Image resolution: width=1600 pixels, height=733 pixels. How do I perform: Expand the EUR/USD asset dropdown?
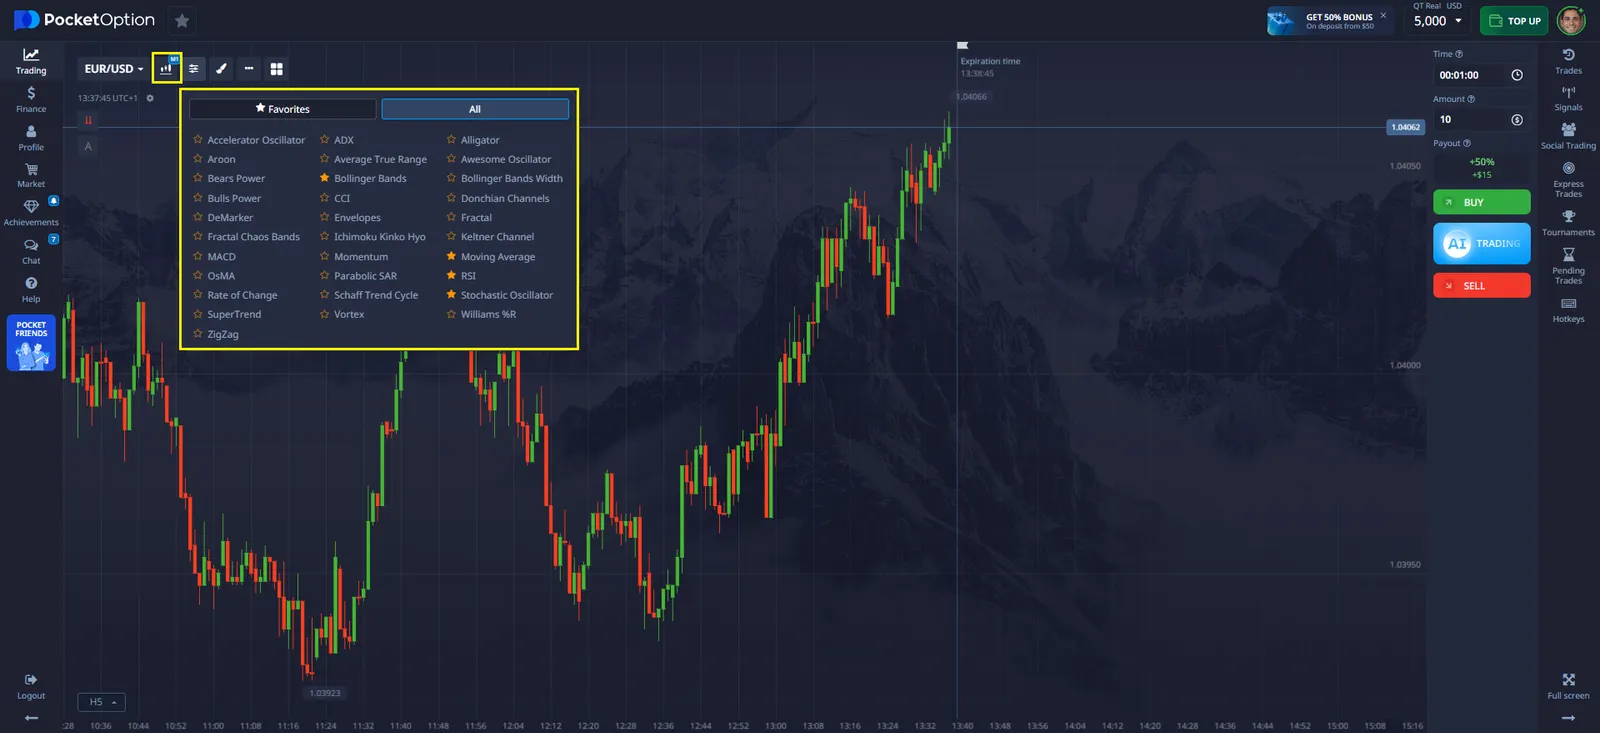pyautogui.click(x=113, y=69)
